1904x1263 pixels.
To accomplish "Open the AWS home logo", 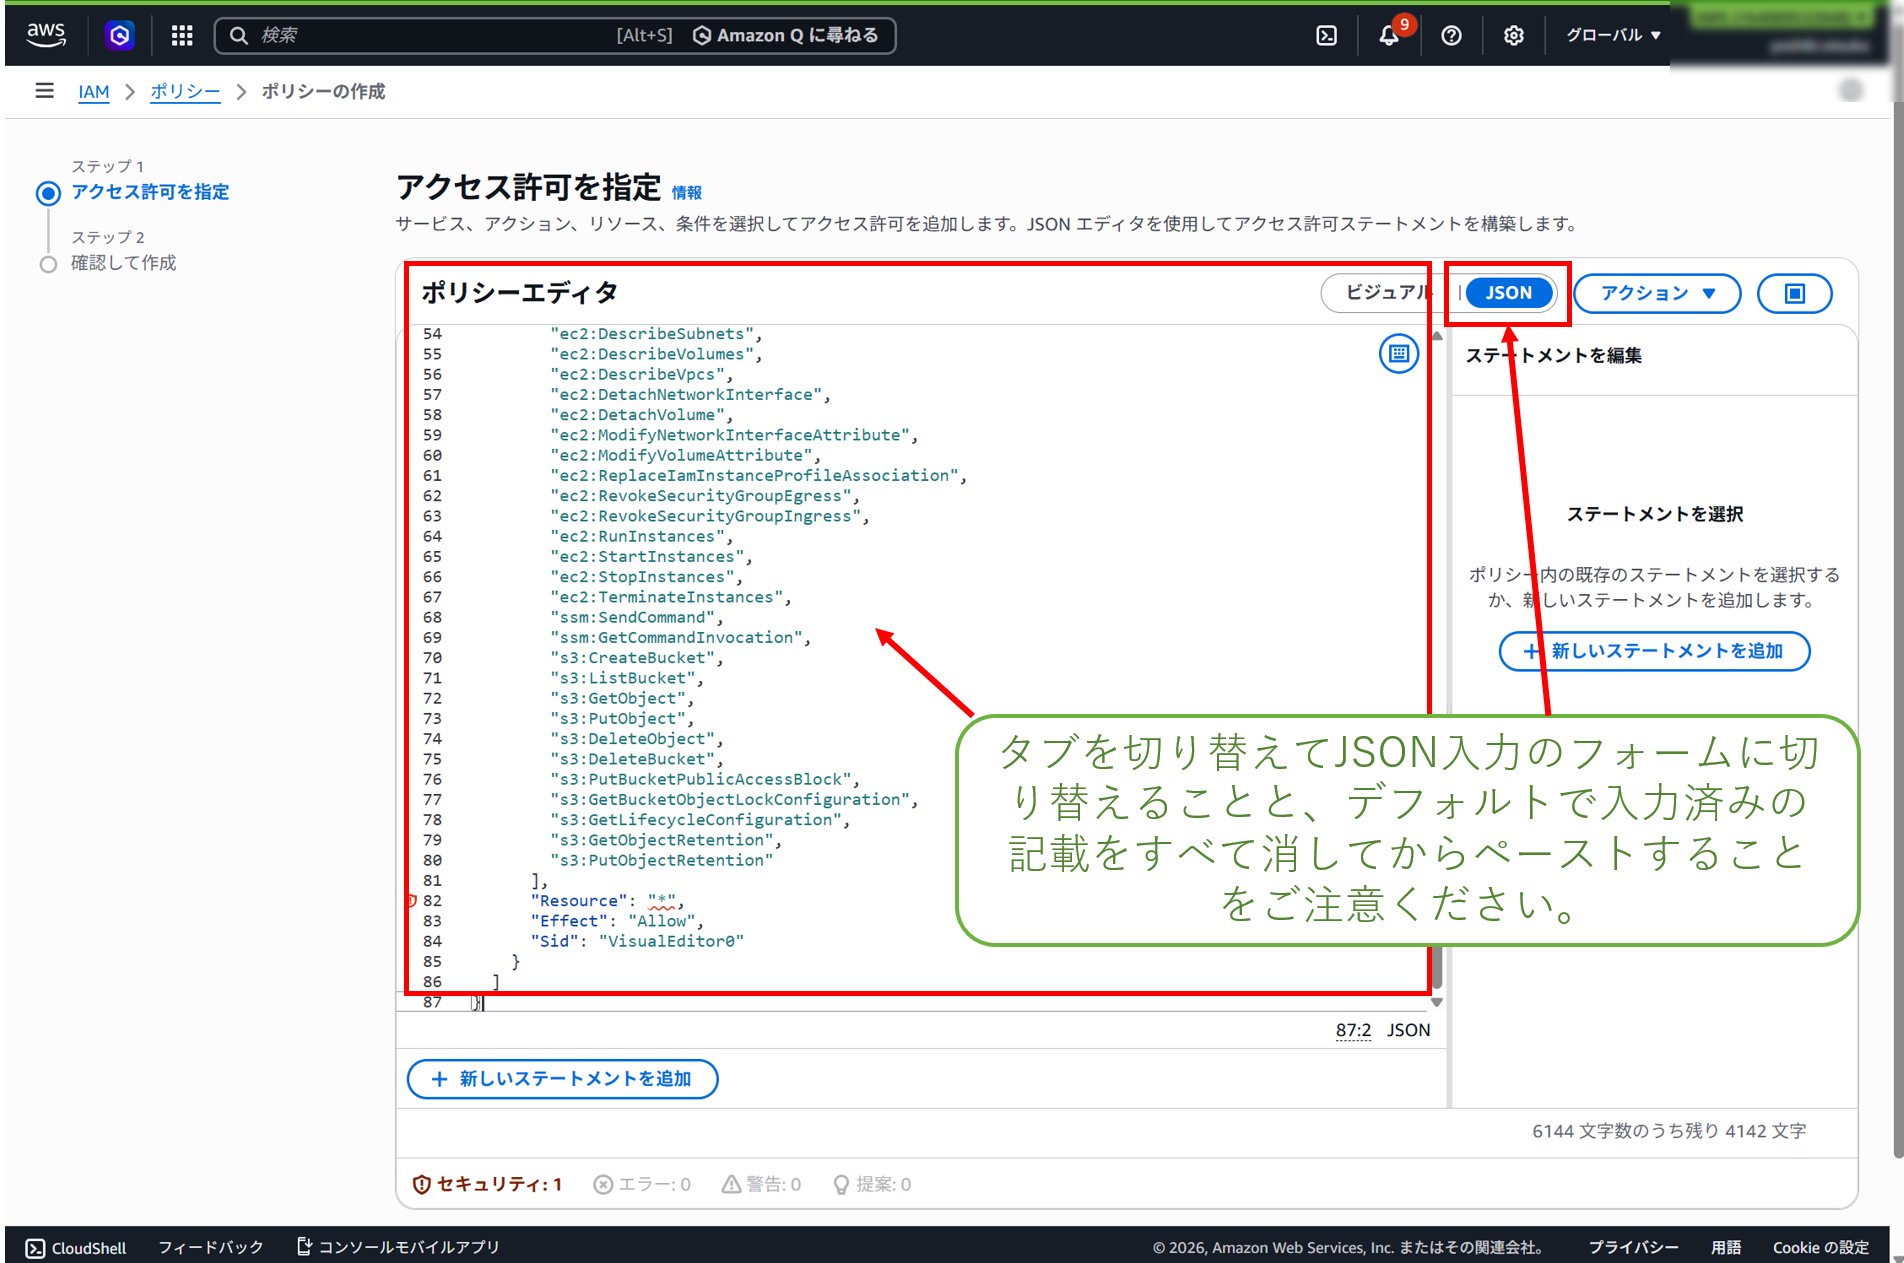I will (46, 35).
